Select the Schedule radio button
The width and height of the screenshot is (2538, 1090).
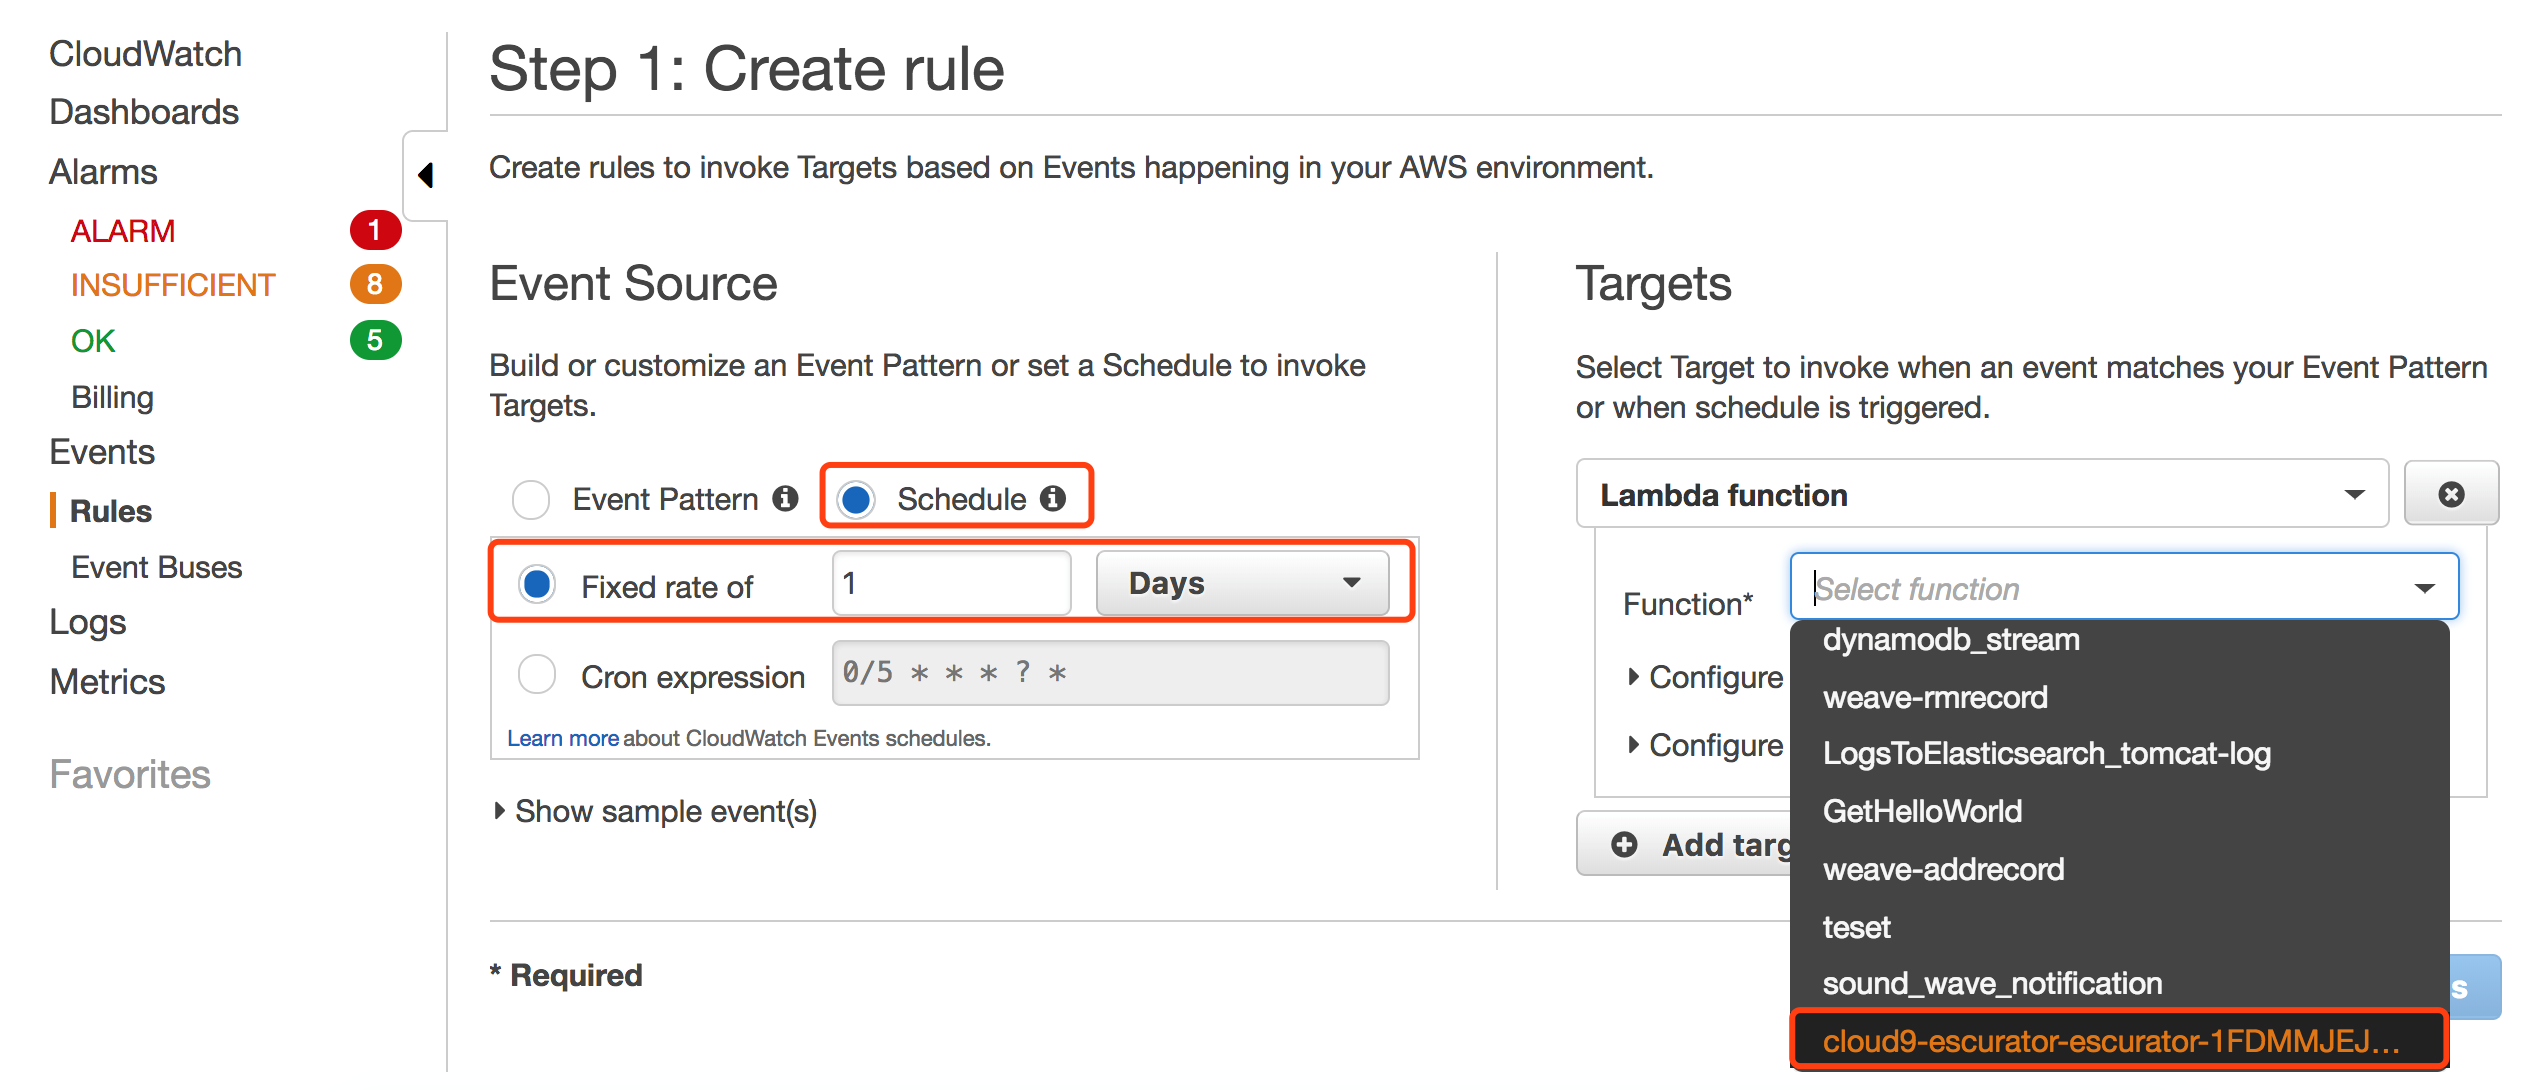click(x=856, y=499)
